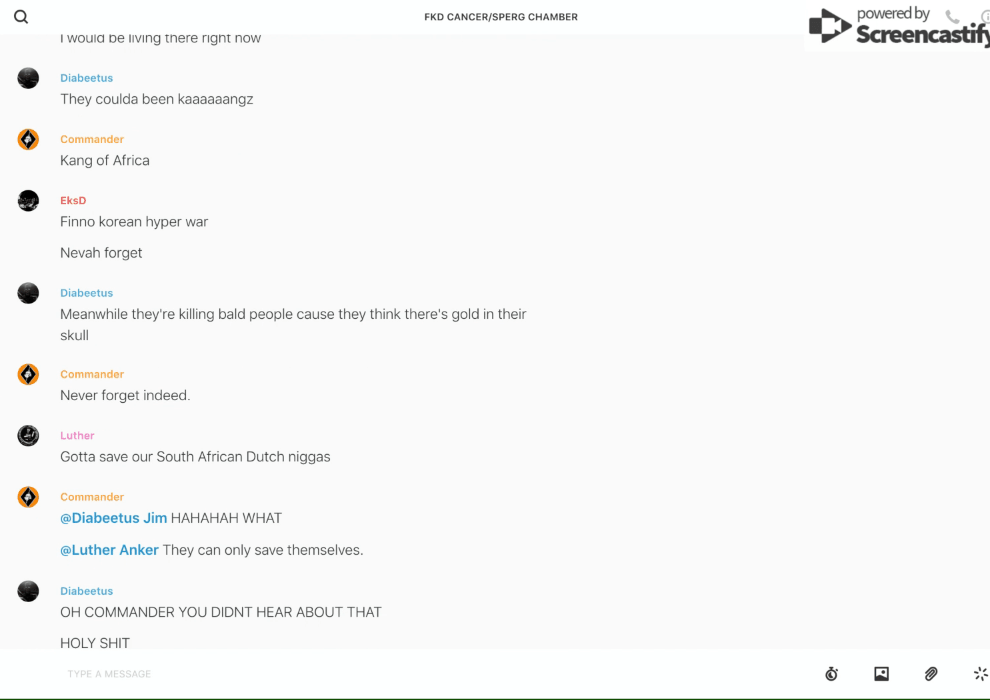The width and height of the screenshot is (990, 700).
Task: Click the burst icon beside the paperclip
Action: click(981, 674)
